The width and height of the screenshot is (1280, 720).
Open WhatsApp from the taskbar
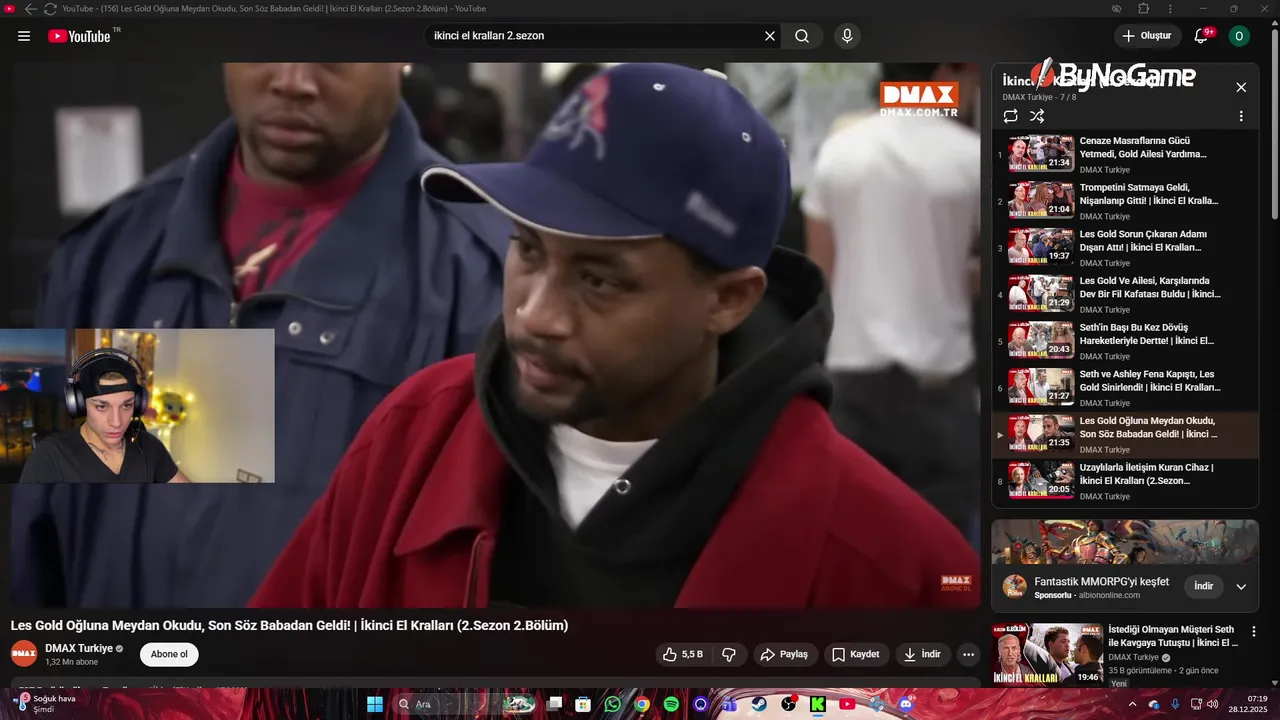[612, 704]
